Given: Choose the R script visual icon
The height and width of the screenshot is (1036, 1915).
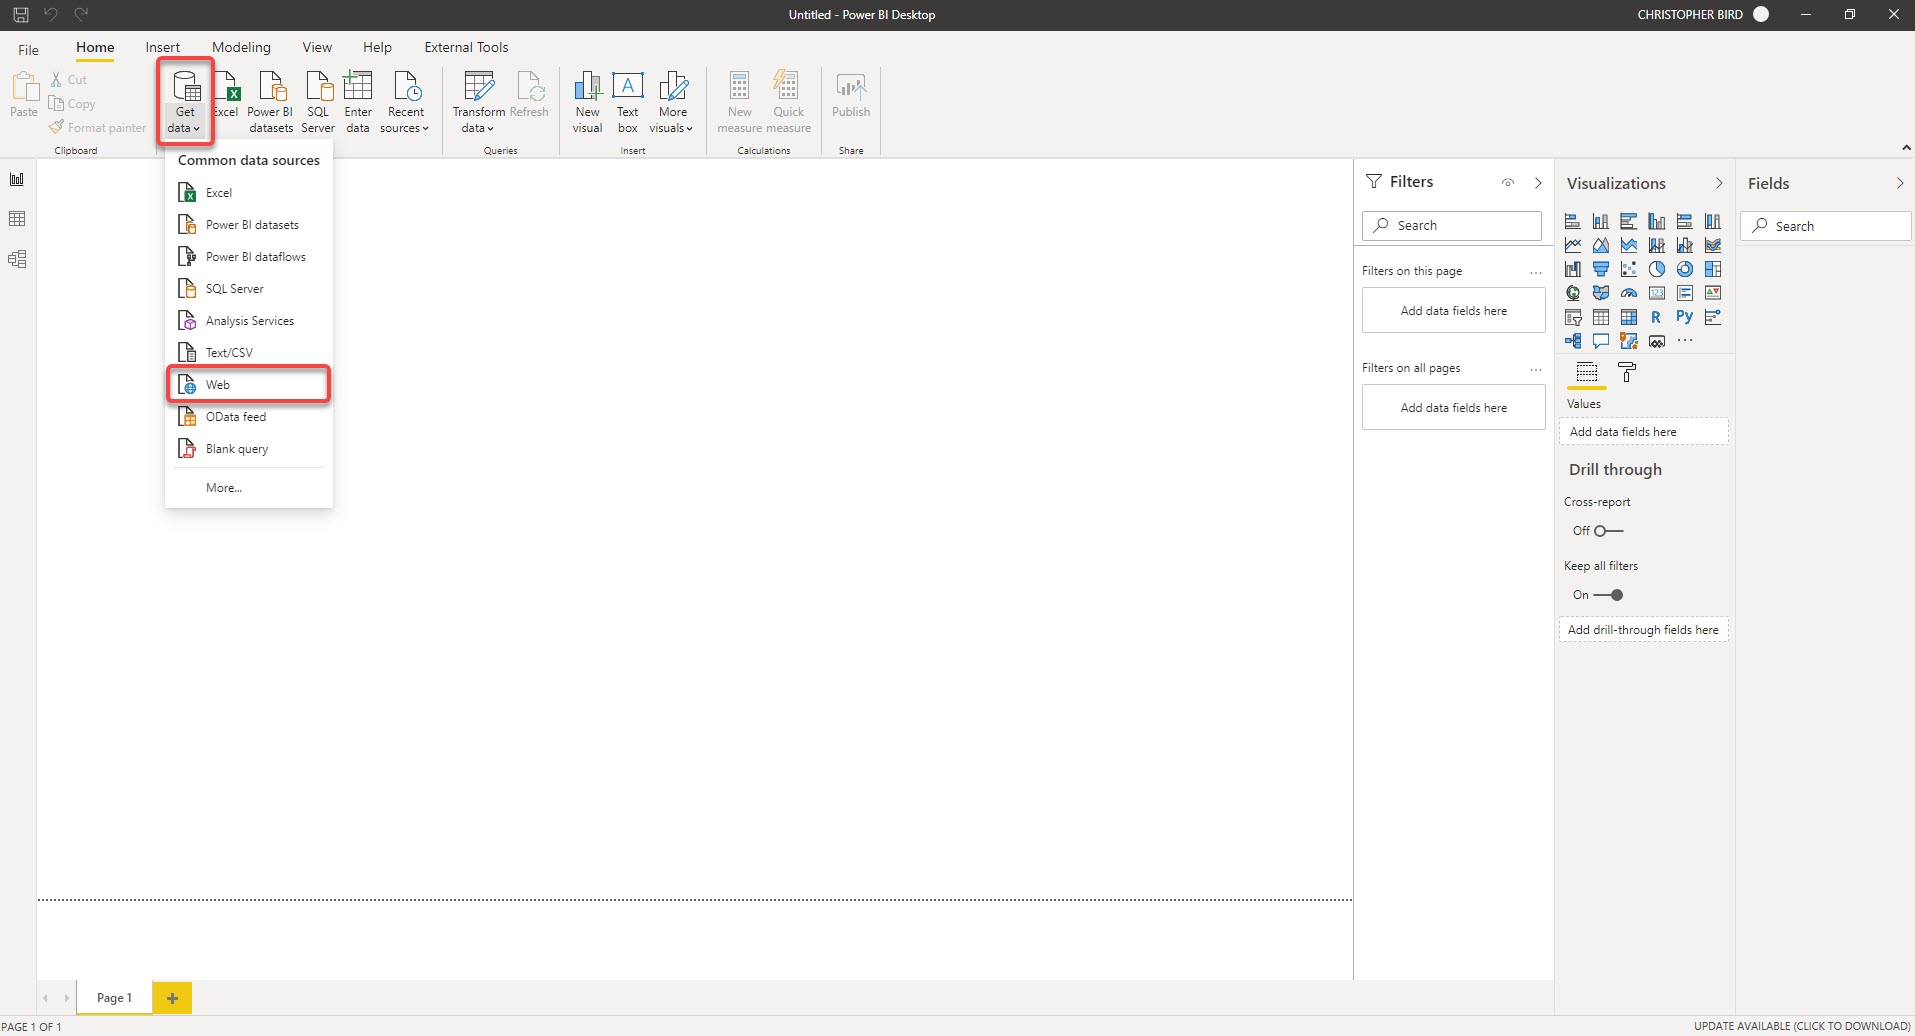Looking at the screenshot, I should pos(1656,317).
